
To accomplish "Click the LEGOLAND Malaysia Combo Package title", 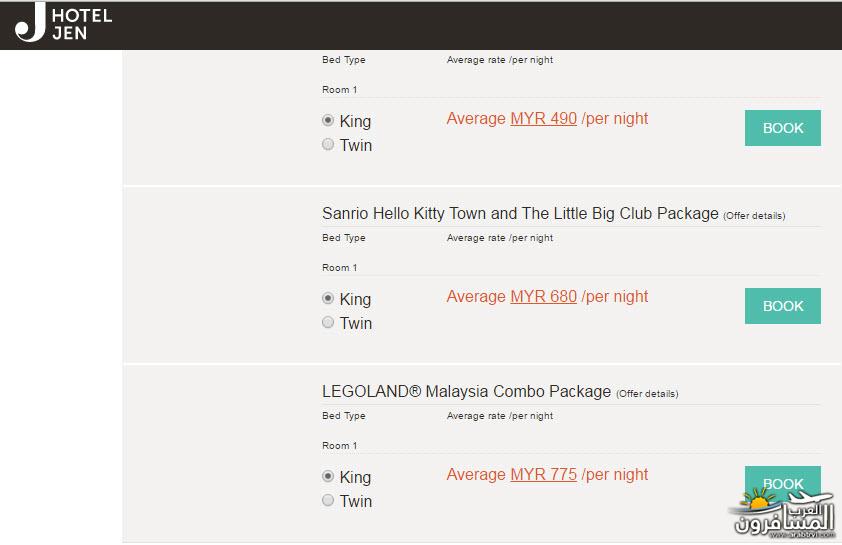I will coord(467,391).
